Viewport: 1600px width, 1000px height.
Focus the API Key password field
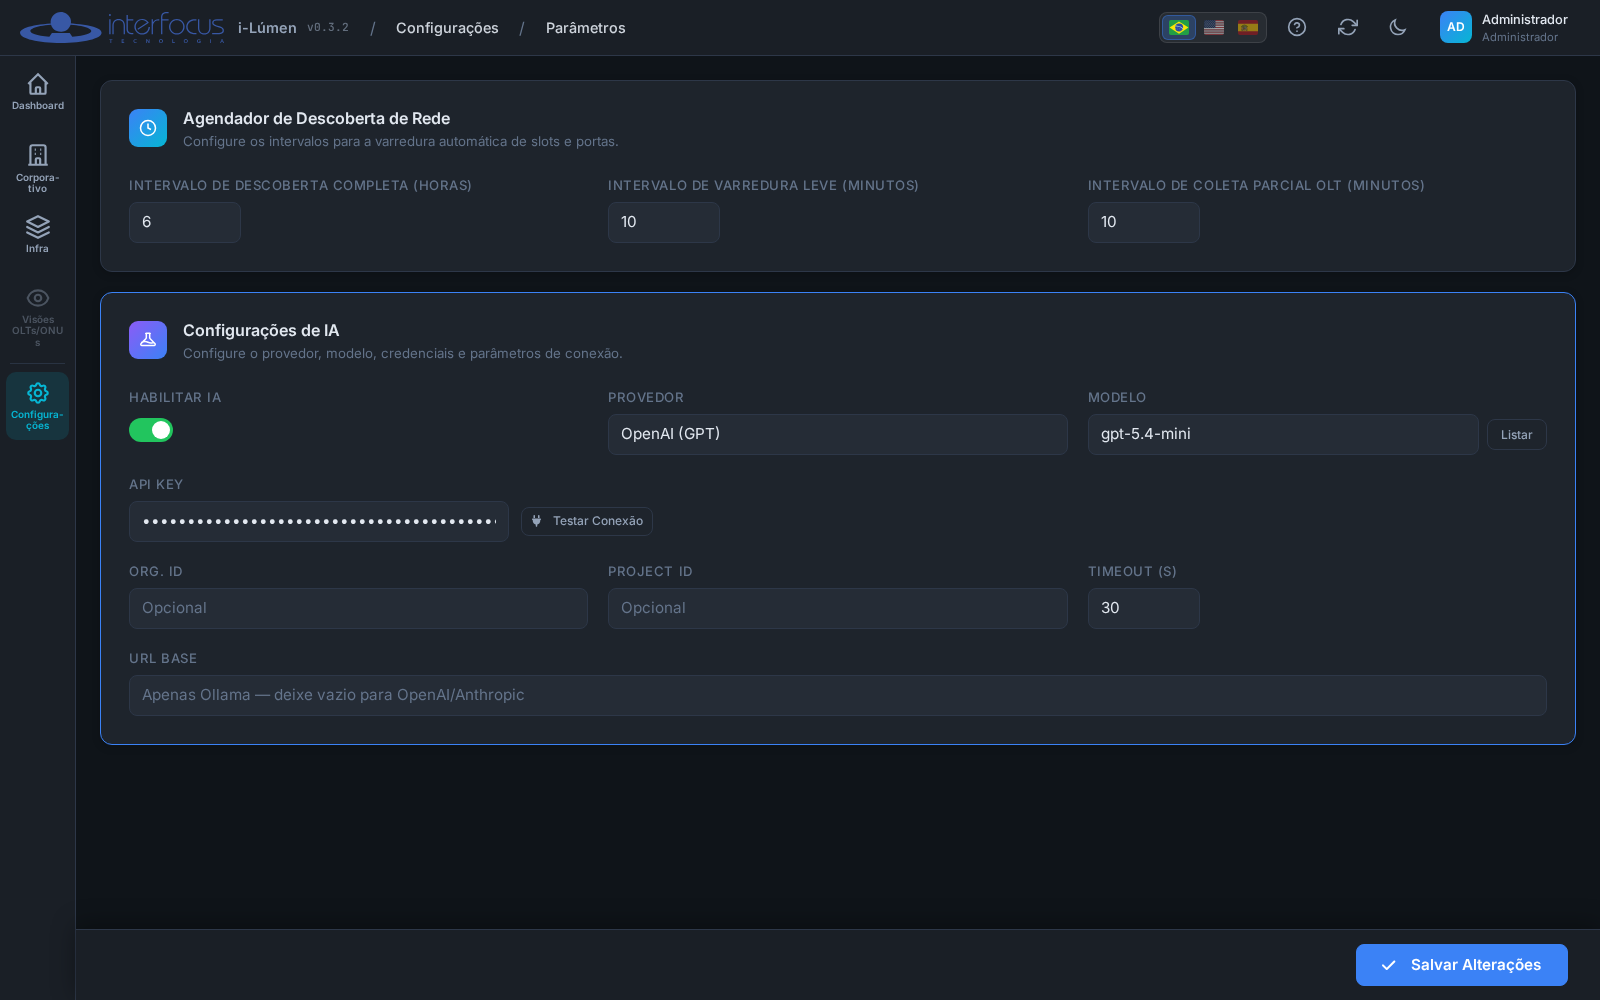pyautogui.click(x=319, y=521)
